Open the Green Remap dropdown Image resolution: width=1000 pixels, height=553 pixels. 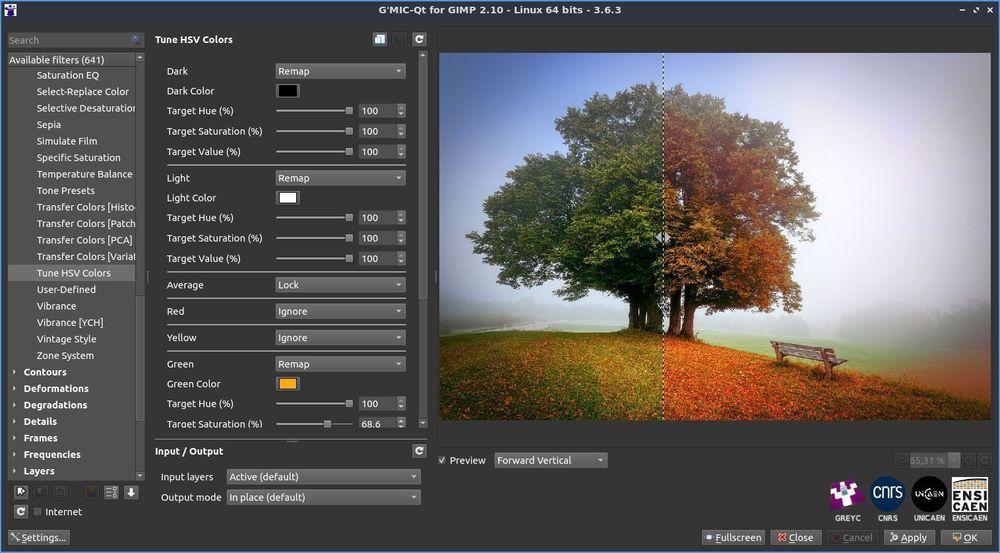click(x=340, y=364)
